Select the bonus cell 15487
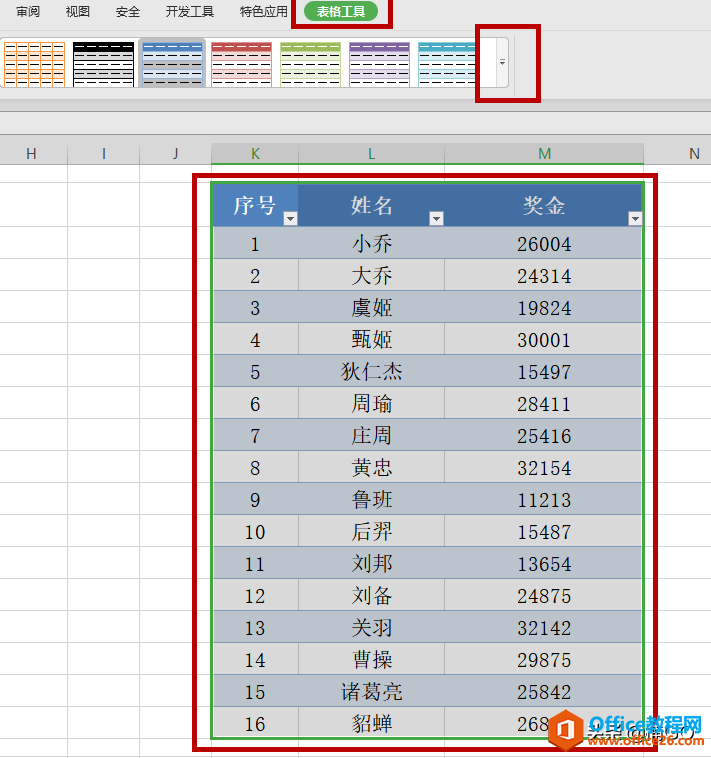 (544, 531)
